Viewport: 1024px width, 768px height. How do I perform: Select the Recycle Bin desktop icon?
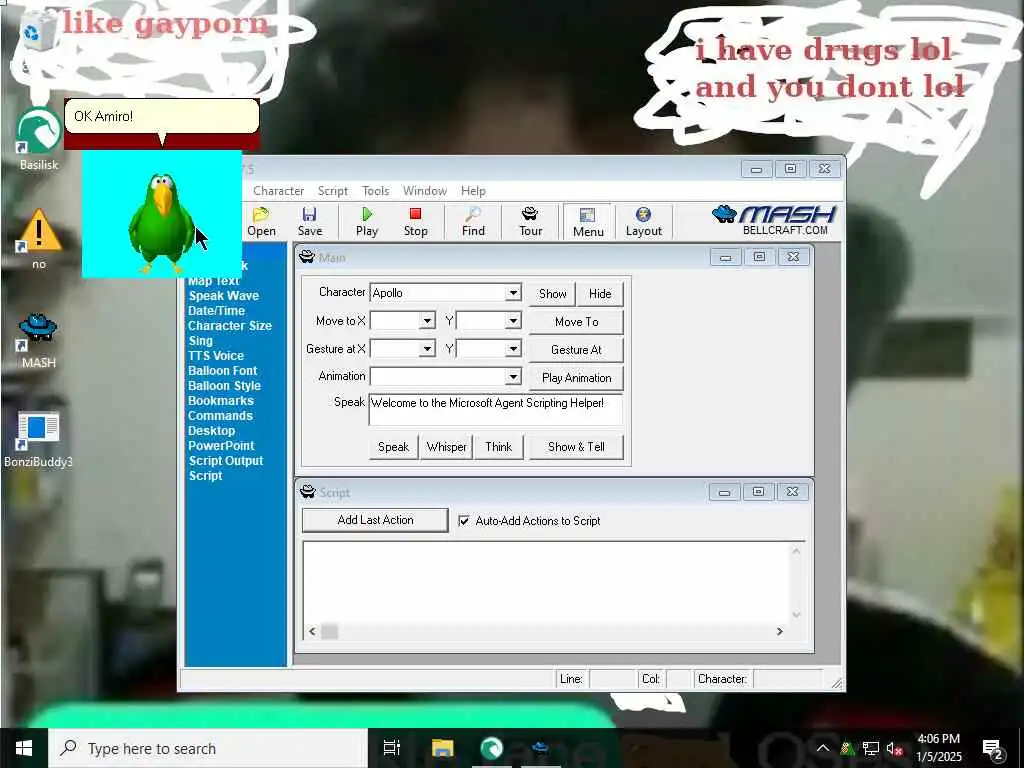(37, 29)
